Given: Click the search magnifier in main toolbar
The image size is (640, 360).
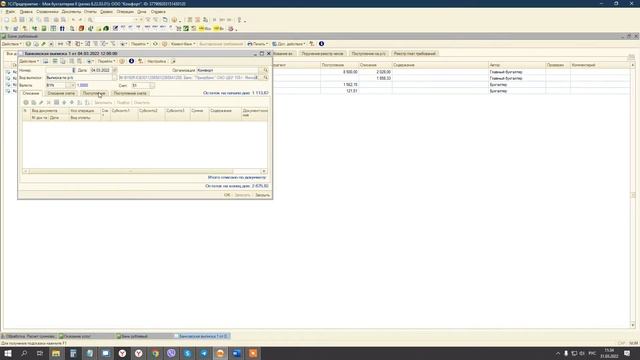Looking at the screenshot, I should pos(90,20).
